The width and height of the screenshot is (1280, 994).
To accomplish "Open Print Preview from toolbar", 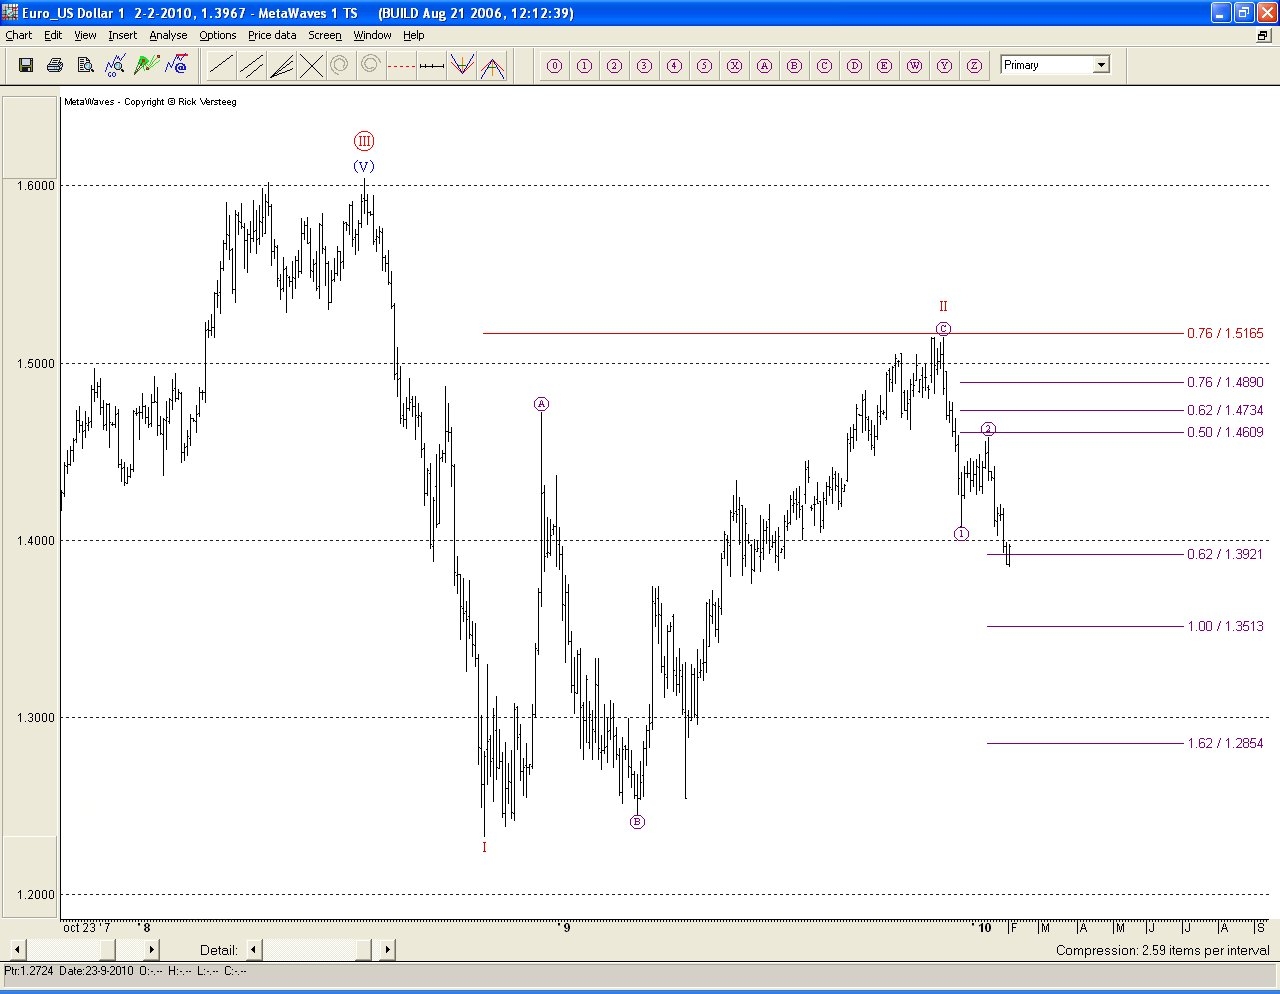I will pyautogui.click(x=85, y=65).
